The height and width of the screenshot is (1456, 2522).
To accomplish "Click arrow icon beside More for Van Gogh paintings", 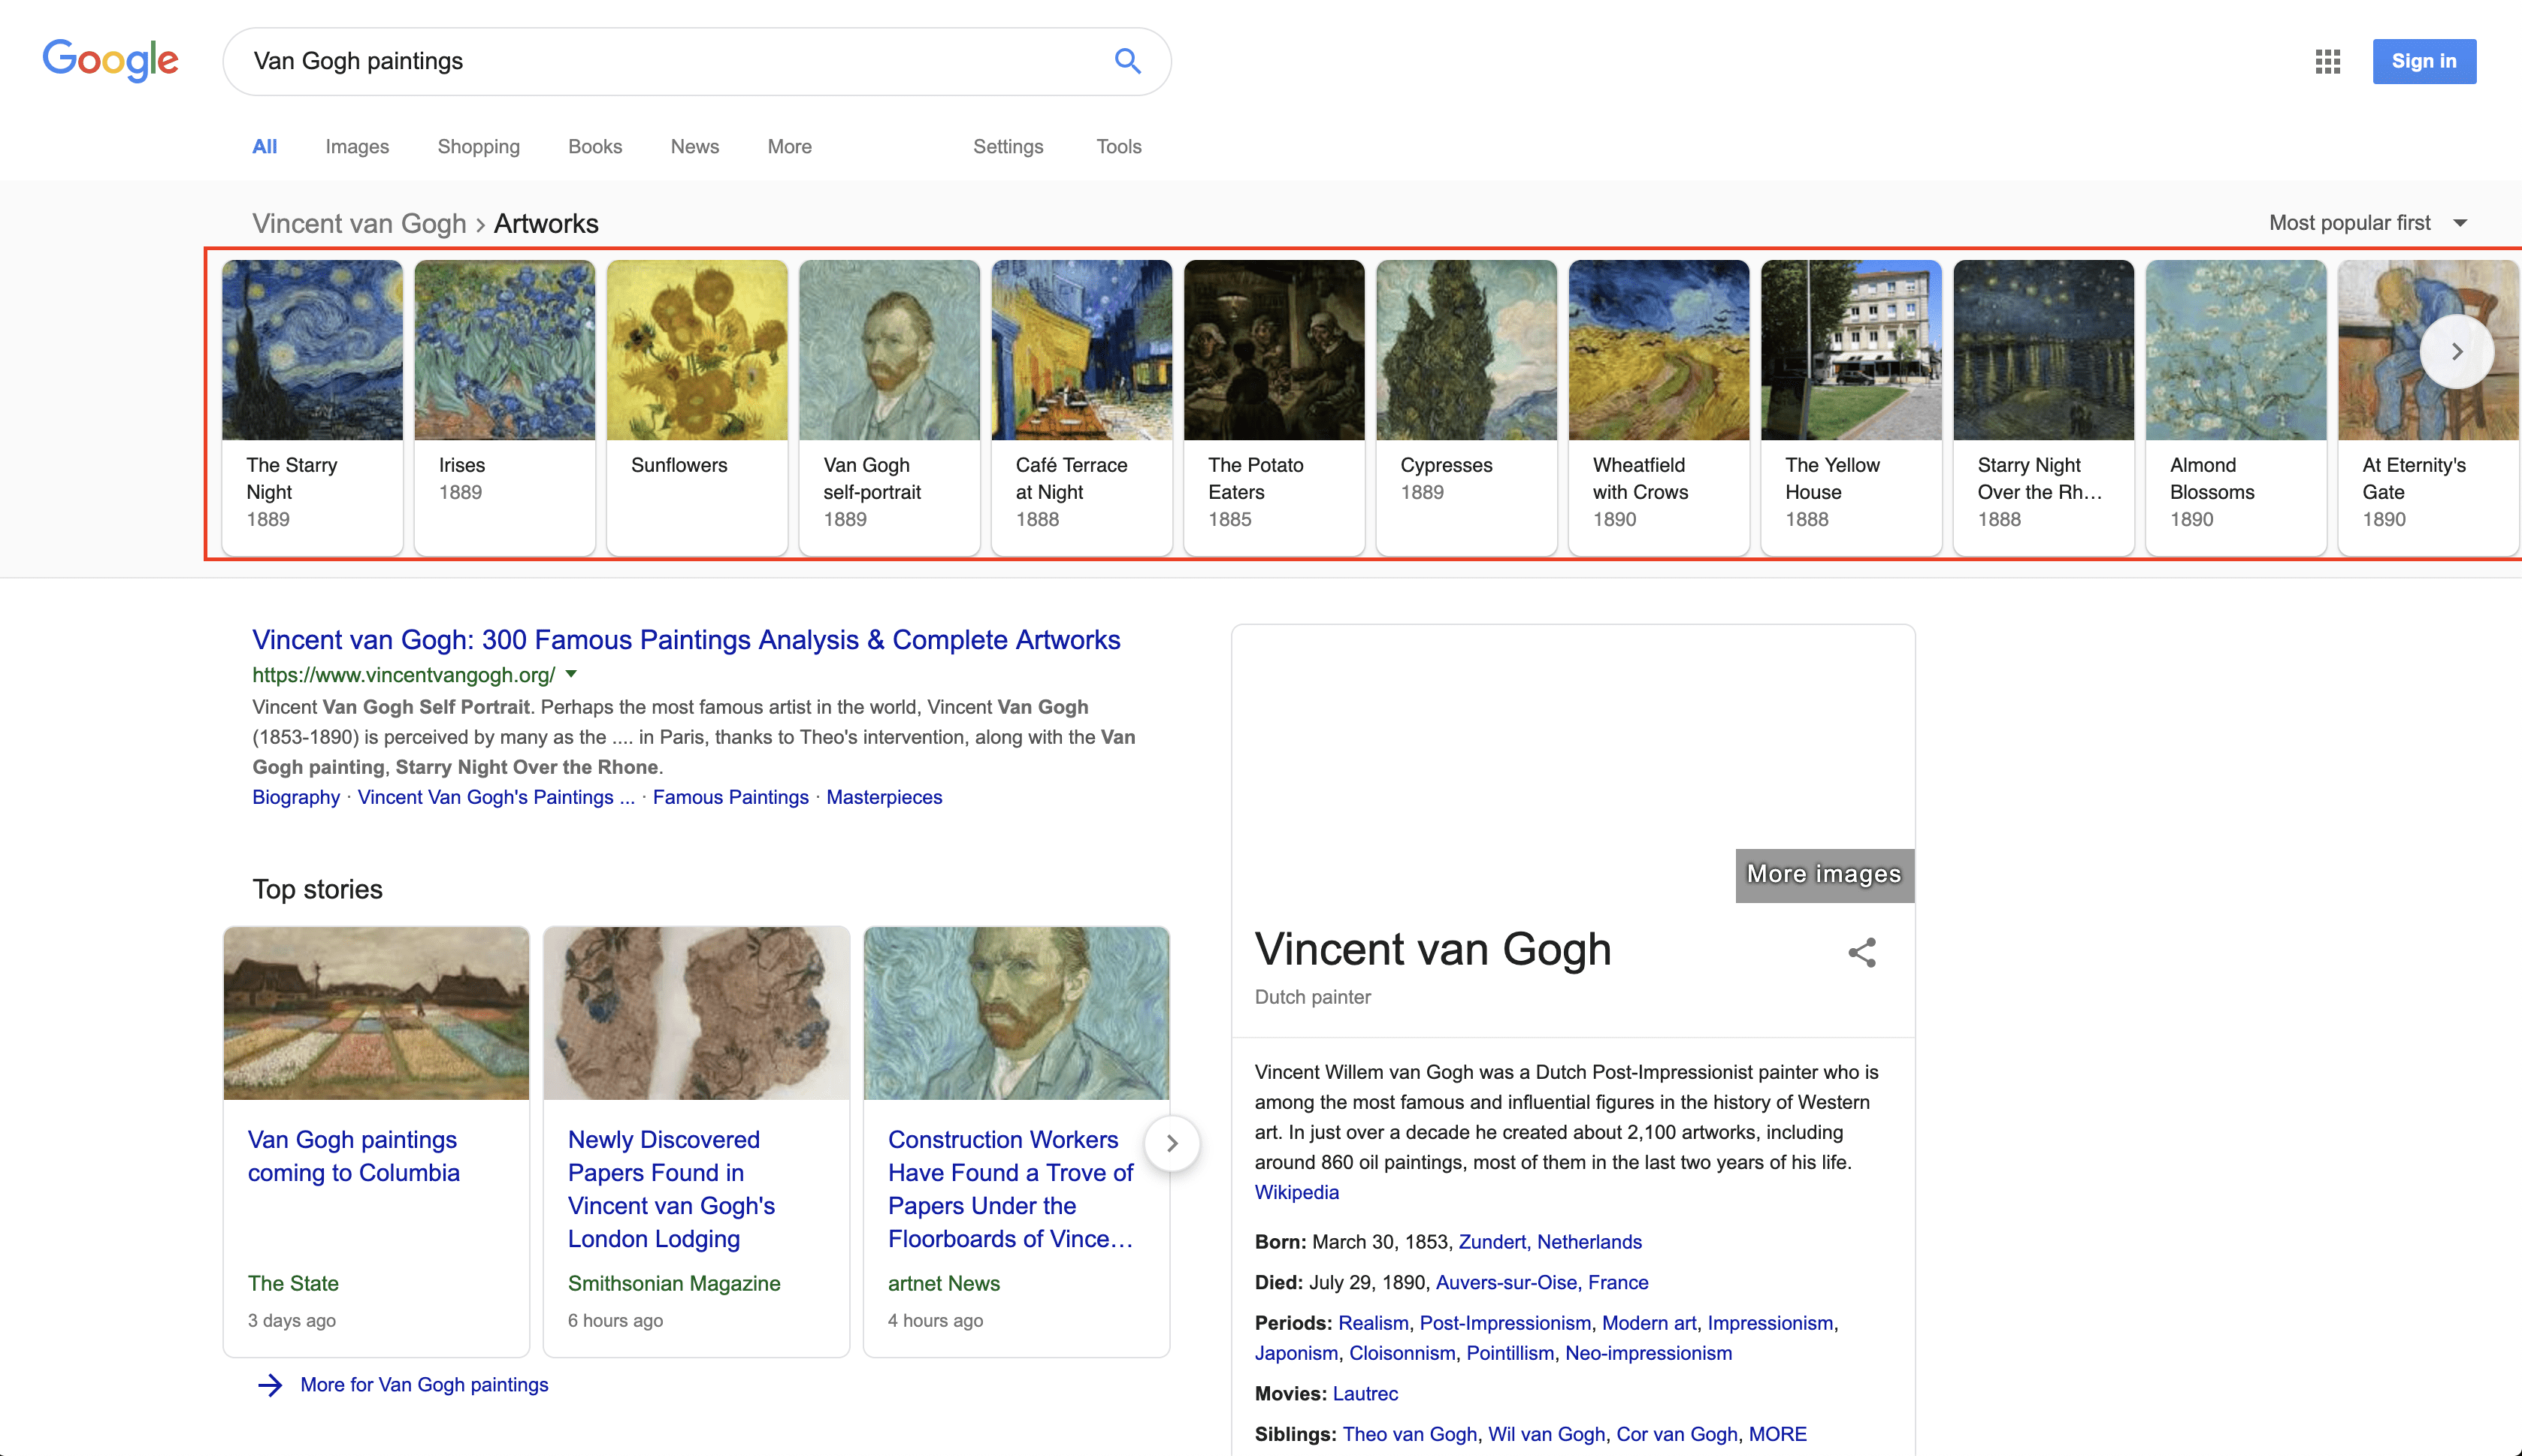I will (x=269, y=1384).
